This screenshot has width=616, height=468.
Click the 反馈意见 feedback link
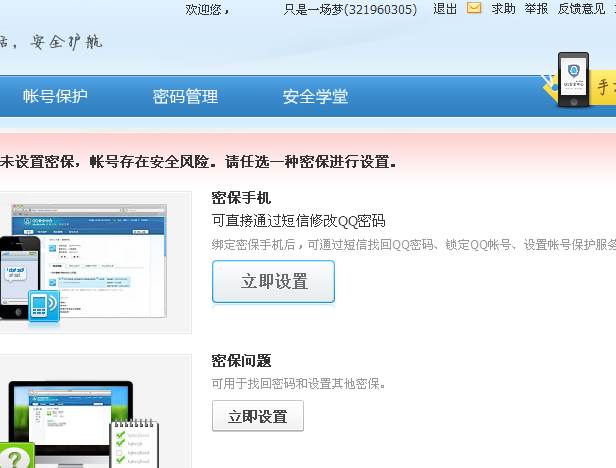pos(581,9)
